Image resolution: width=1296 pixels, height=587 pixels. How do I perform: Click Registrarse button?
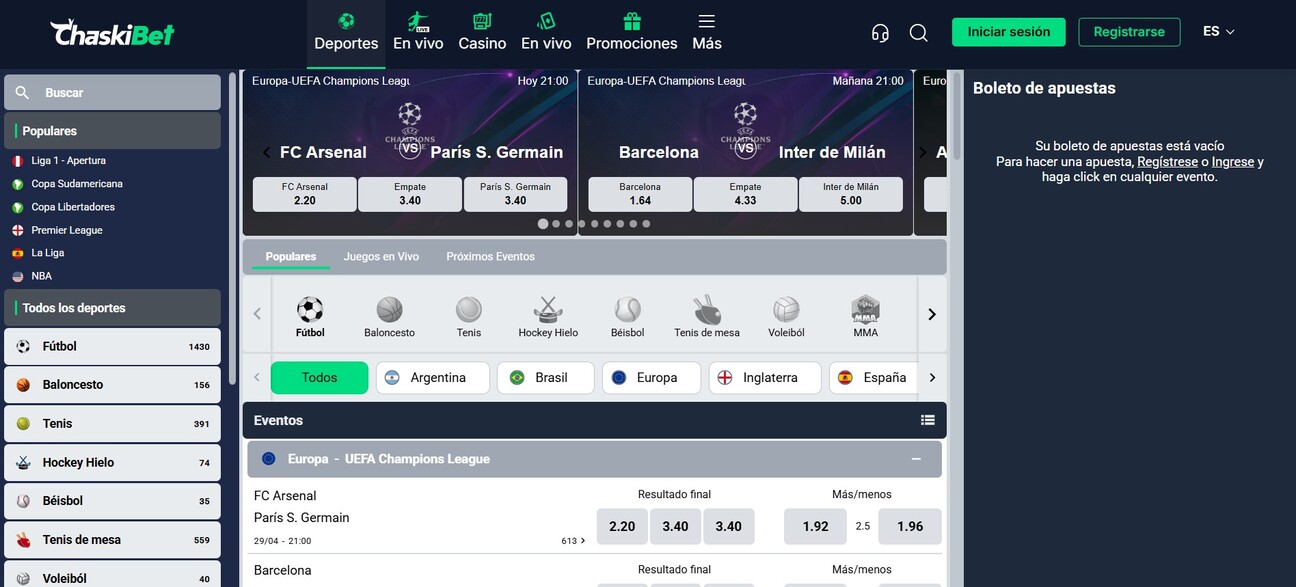tap(1129, 32)
